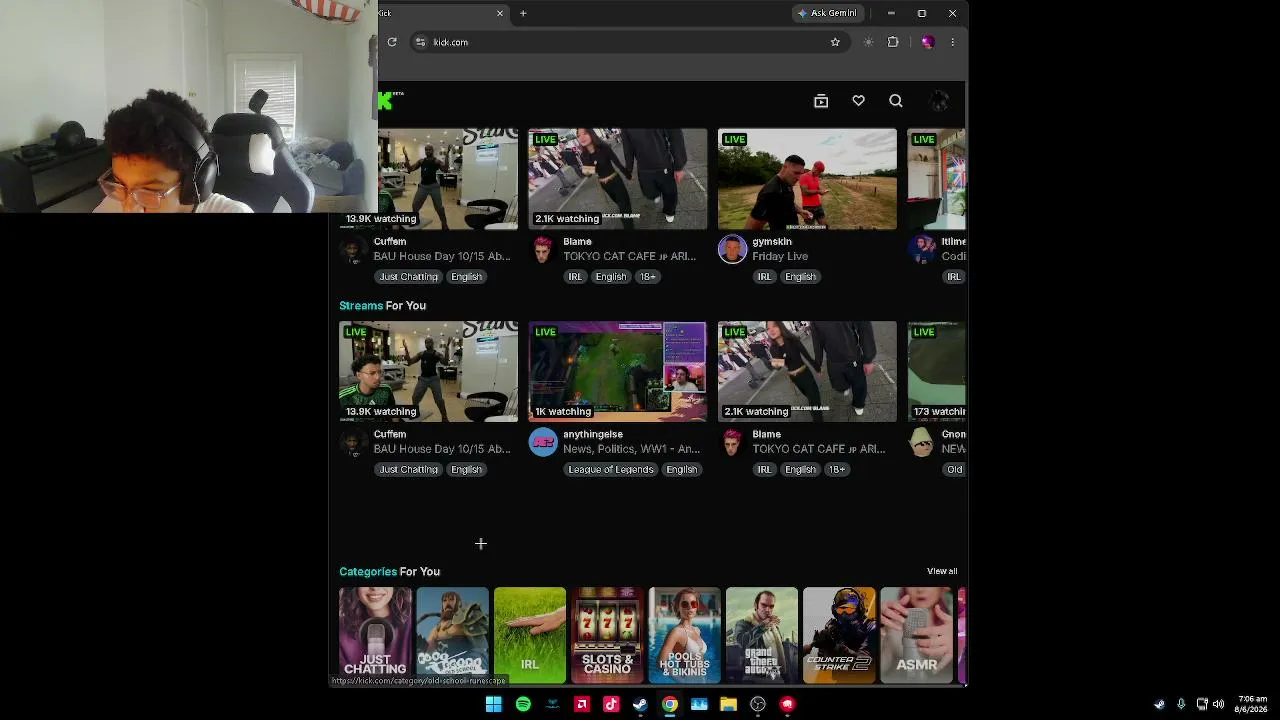Open OBS Studio from the taskbar
Image resolution: width=1280 pixels, height=720 pixels.
click(x=758, y=704)
